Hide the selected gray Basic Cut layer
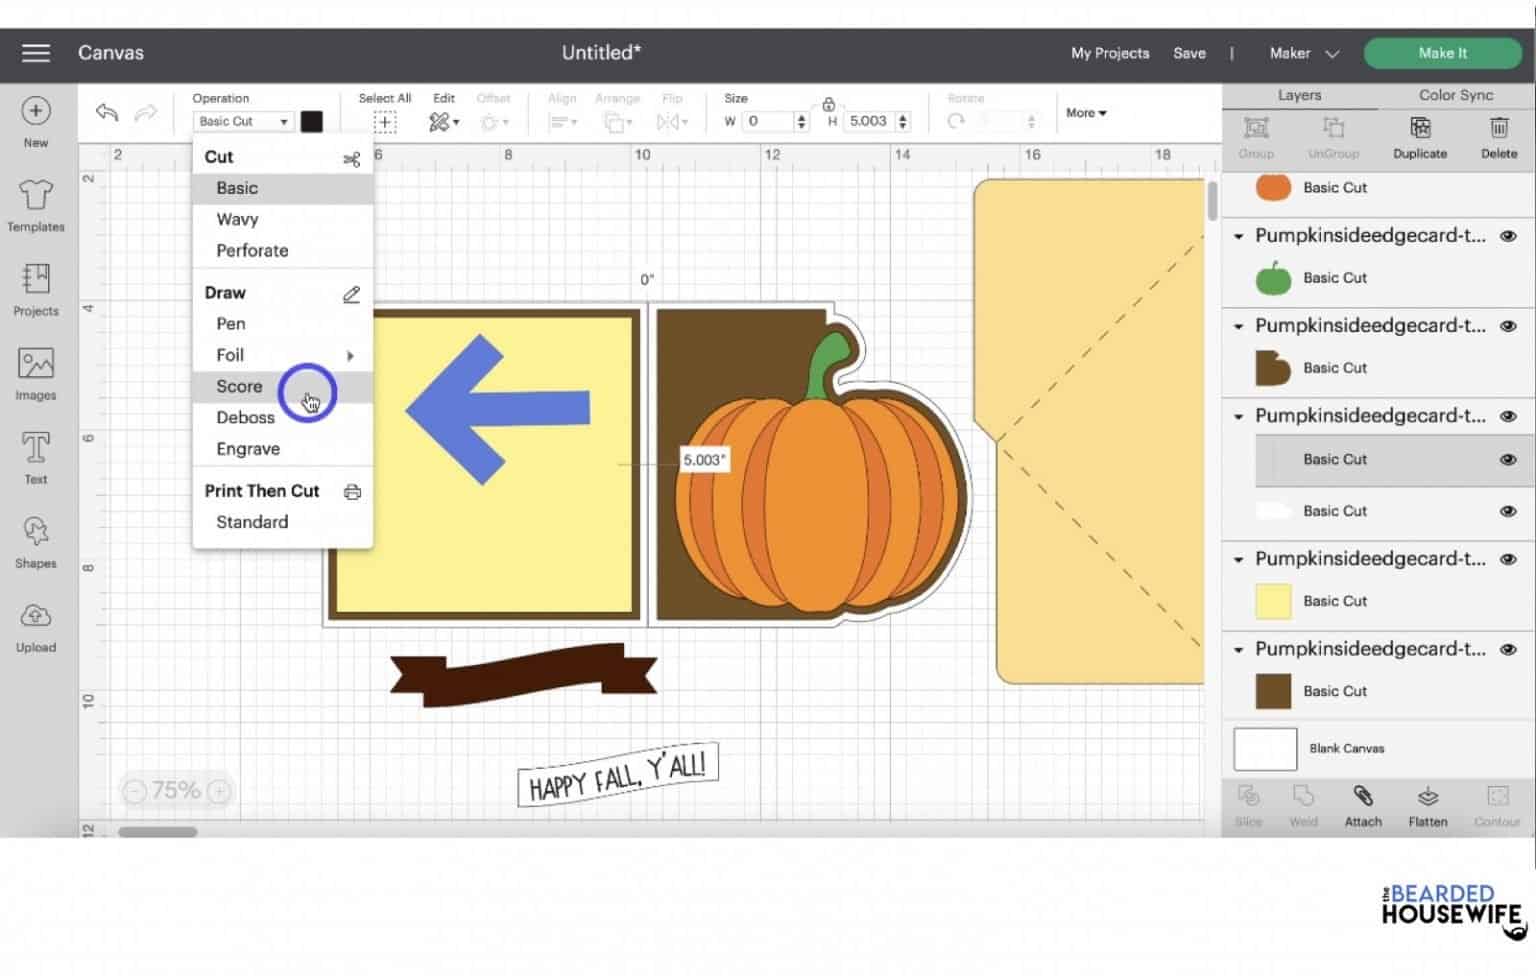Screen dimensions: 1536x976 point(1508,459)
